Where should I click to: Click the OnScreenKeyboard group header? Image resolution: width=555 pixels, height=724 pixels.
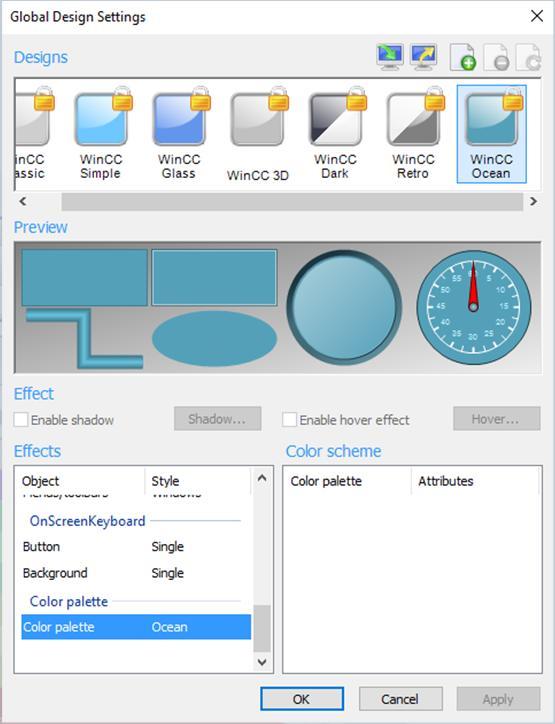tap(88, 521)
